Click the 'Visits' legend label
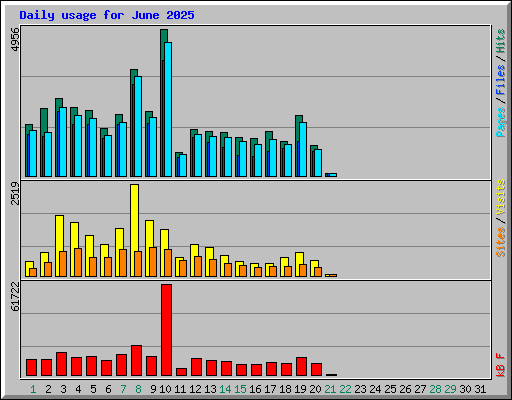Image resolution: width=512 pixels, height=400 pixels. 501,197
